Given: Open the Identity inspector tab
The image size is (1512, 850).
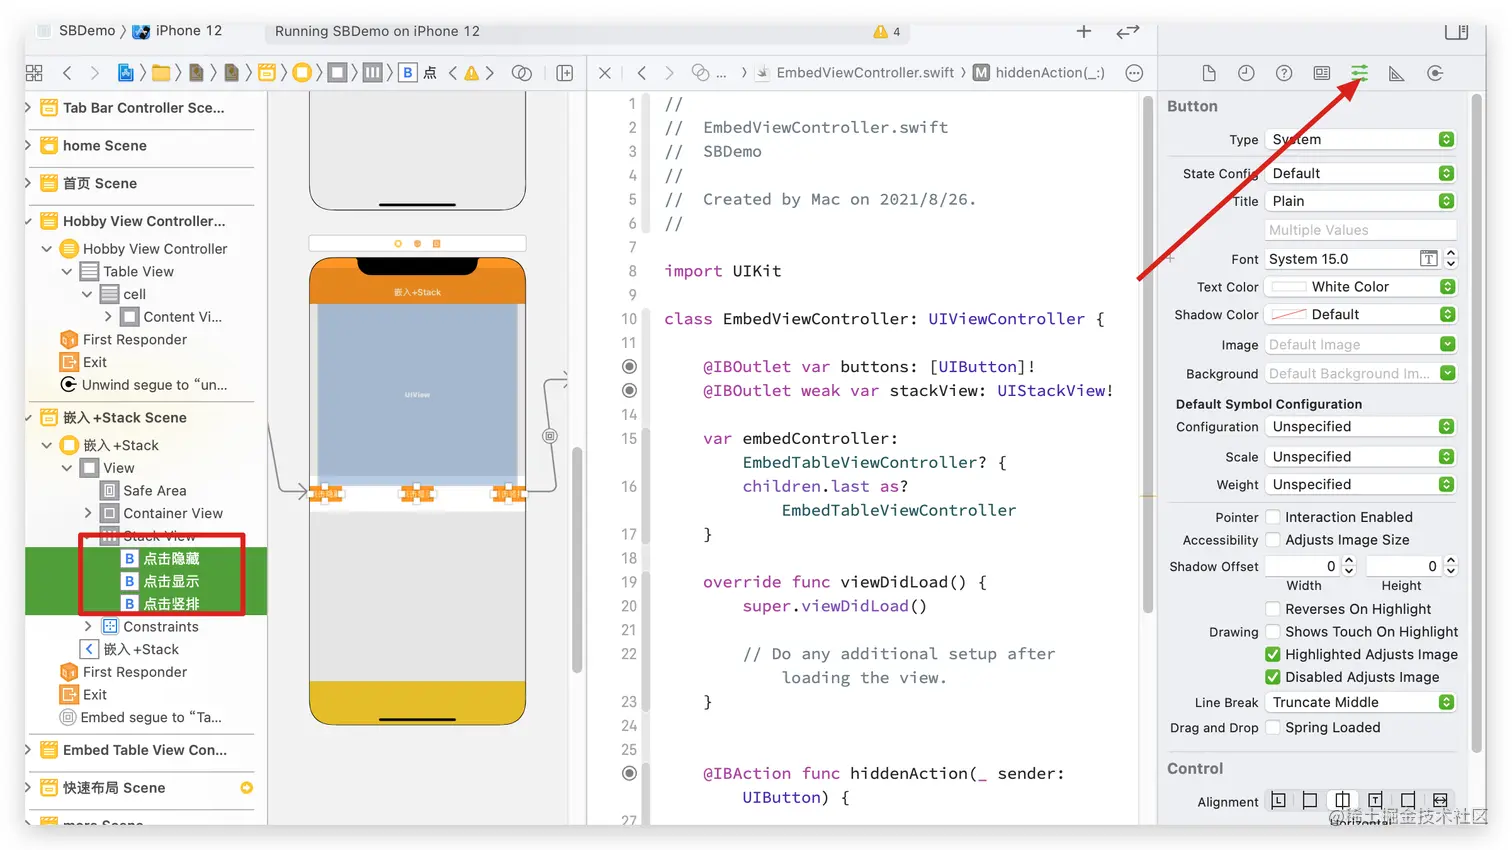Looking at the screenshot, I should pos(1322,73).
